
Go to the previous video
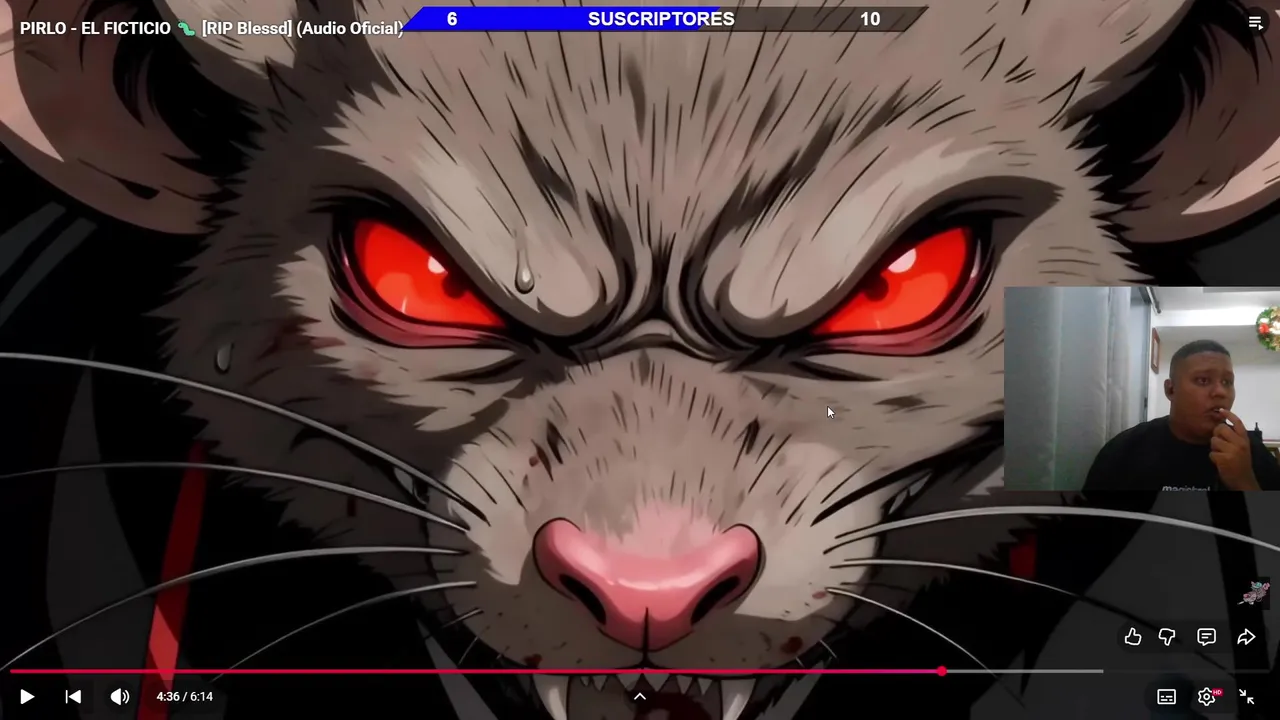[73, 697]
